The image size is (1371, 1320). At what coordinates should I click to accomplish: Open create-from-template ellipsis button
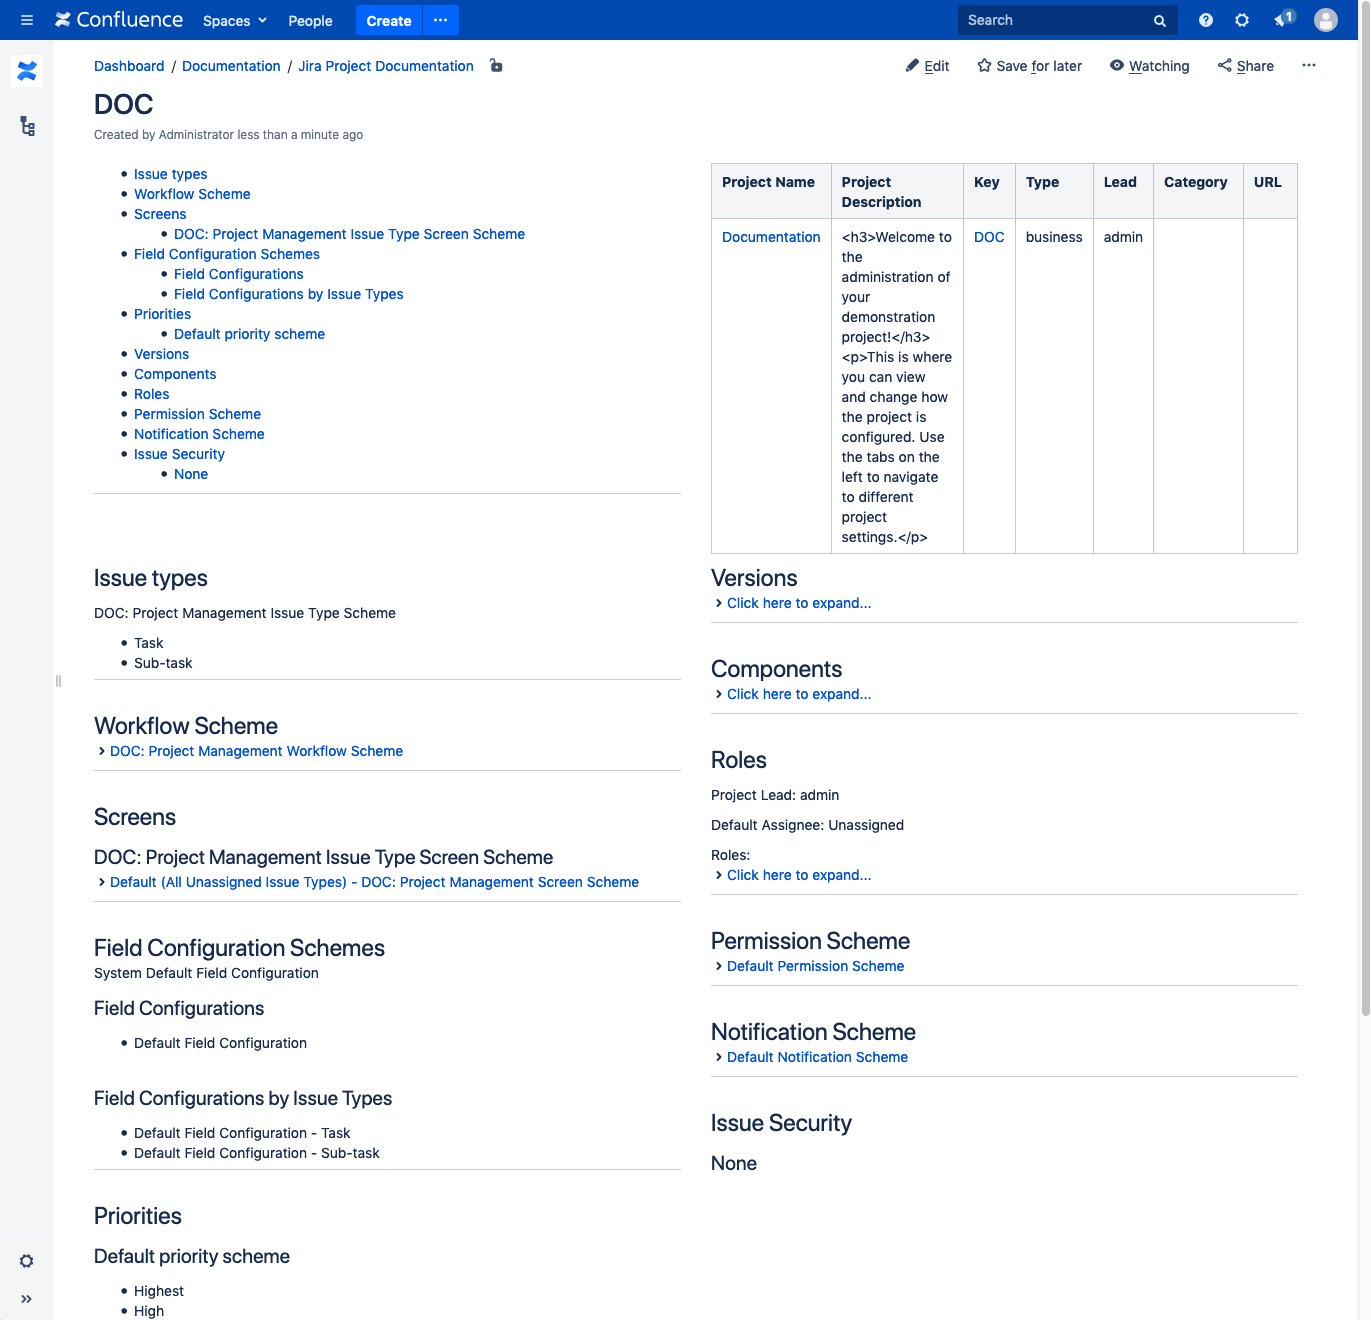click(441, 20)
